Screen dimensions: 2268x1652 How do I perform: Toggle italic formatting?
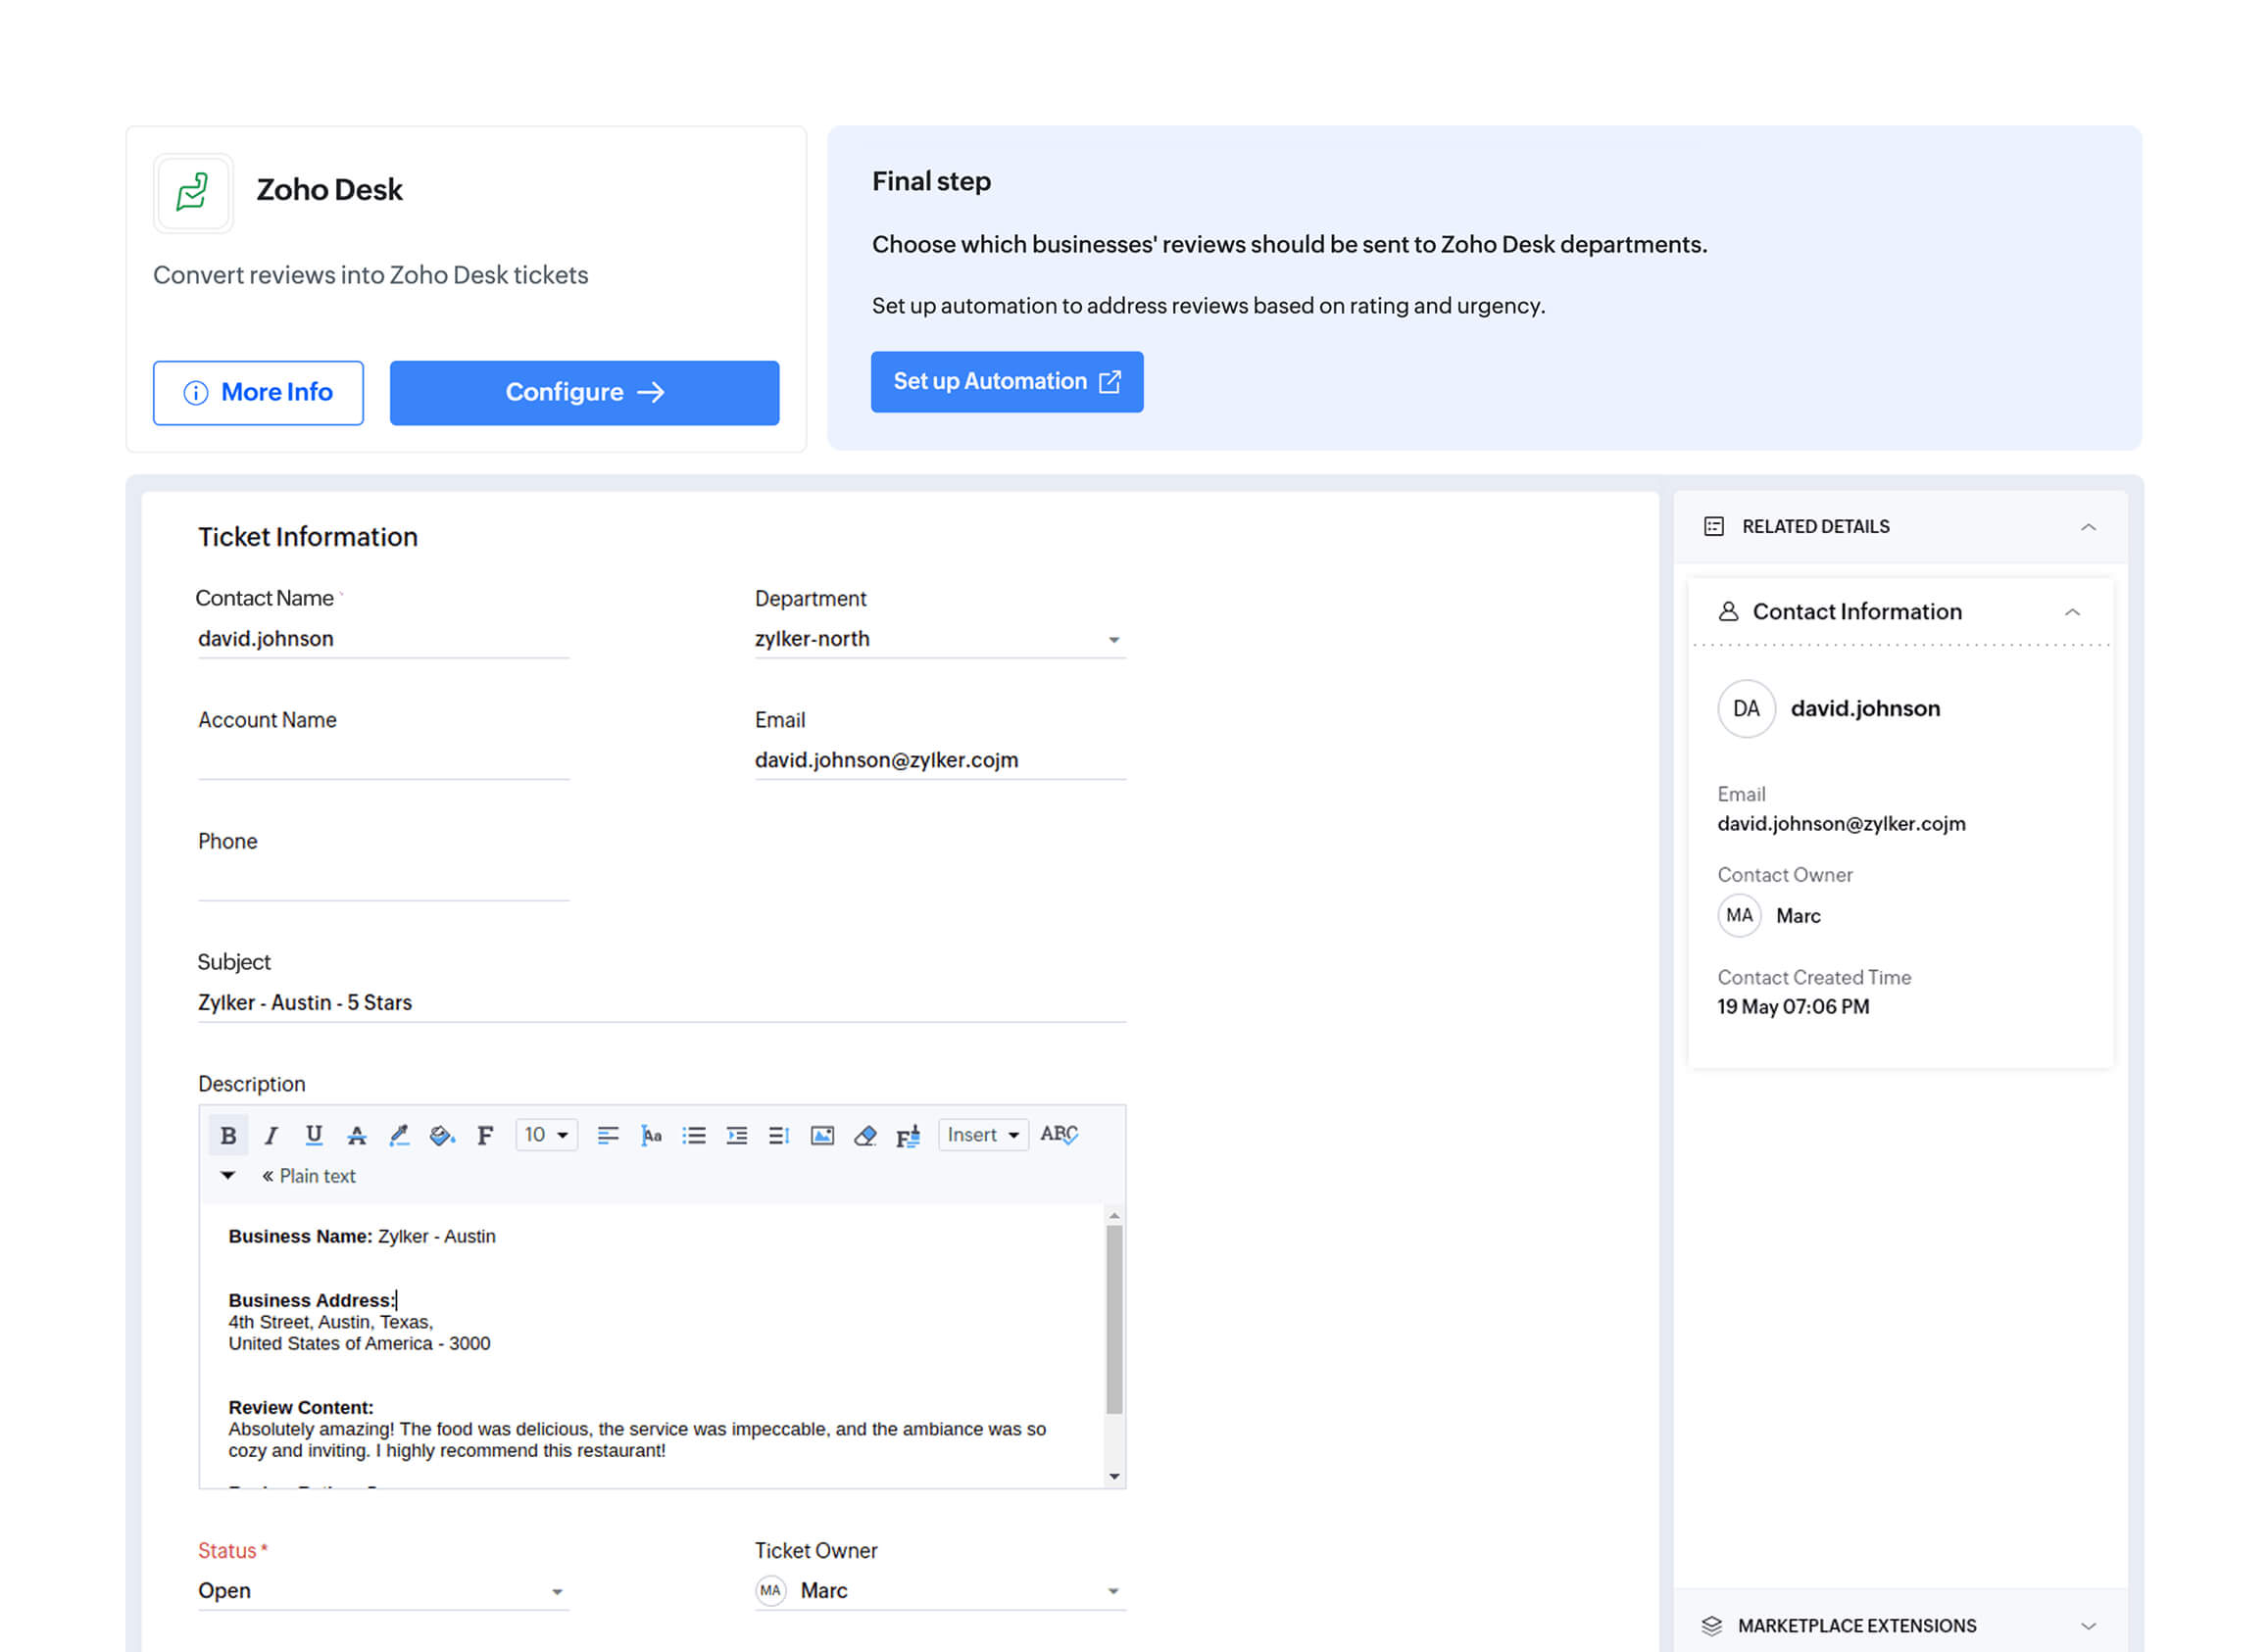pyautogui.click(x=271, y=1135)
